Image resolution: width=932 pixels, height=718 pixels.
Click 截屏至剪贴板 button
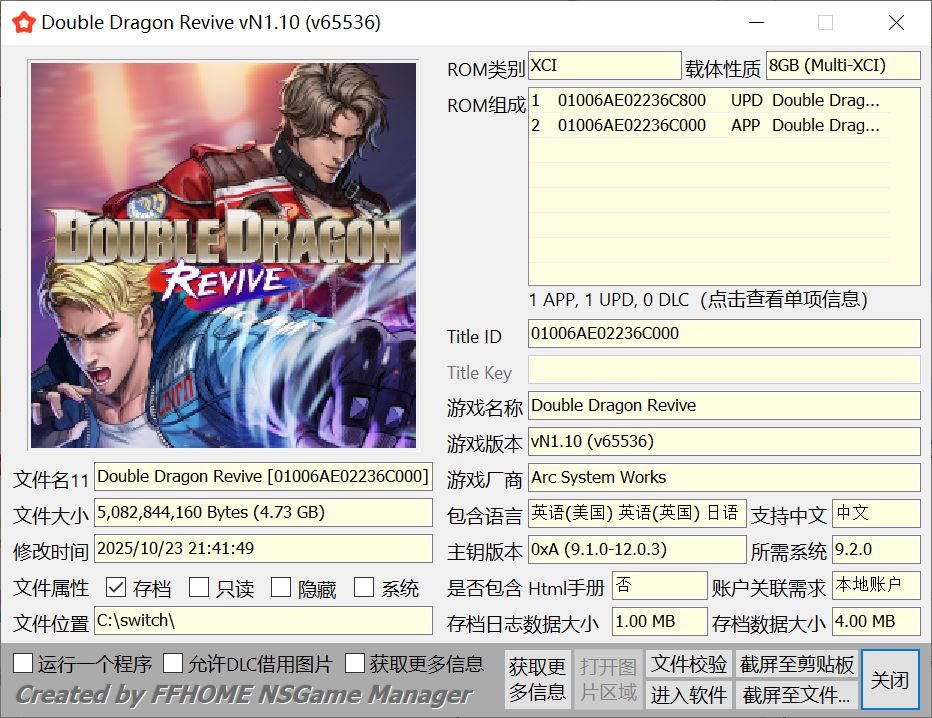coord(796,664)
